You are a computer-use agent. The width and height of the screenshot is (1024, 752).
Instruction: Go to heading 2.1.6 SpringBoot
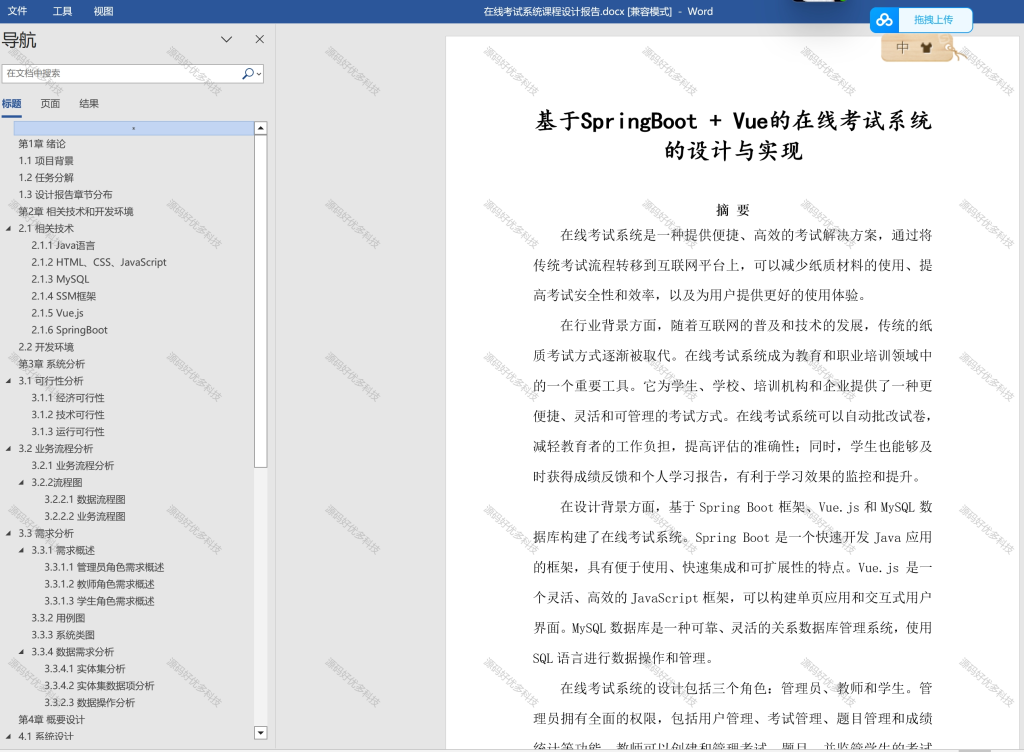[69, 330]
